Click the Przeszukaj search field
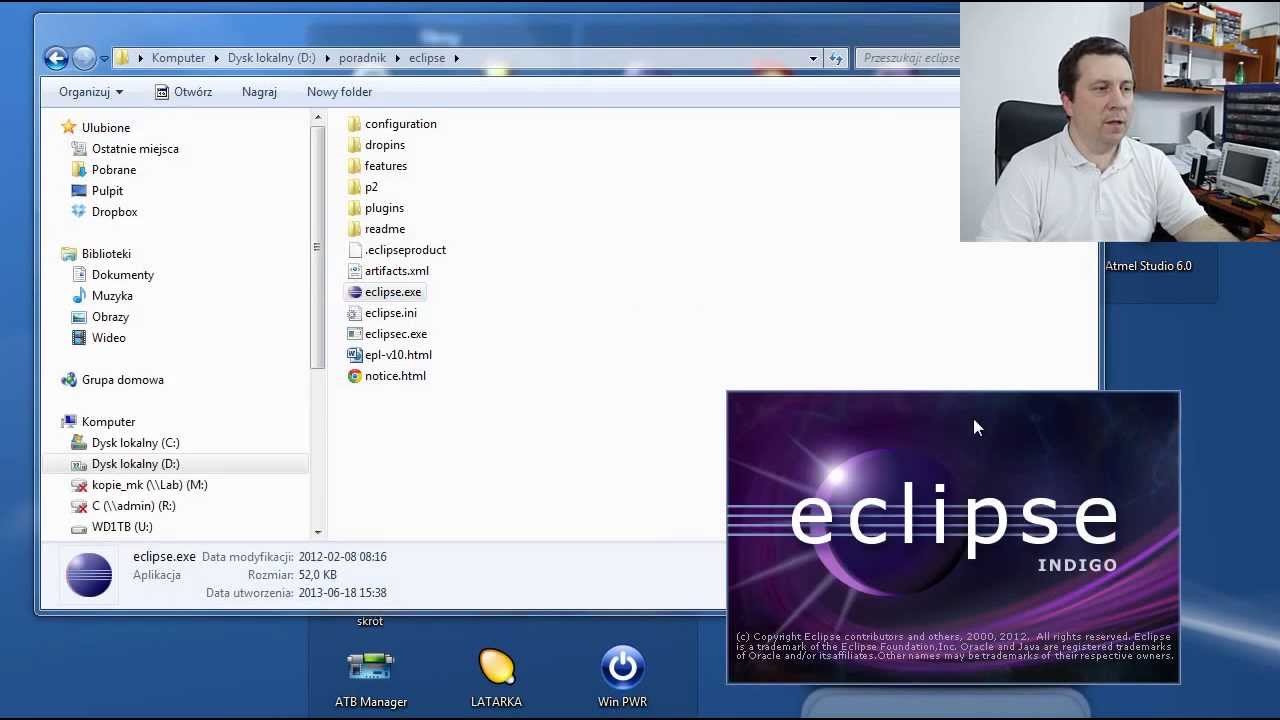Image resolution: width=1280 pixels, height=720 pixels. [x=908, y=58]
